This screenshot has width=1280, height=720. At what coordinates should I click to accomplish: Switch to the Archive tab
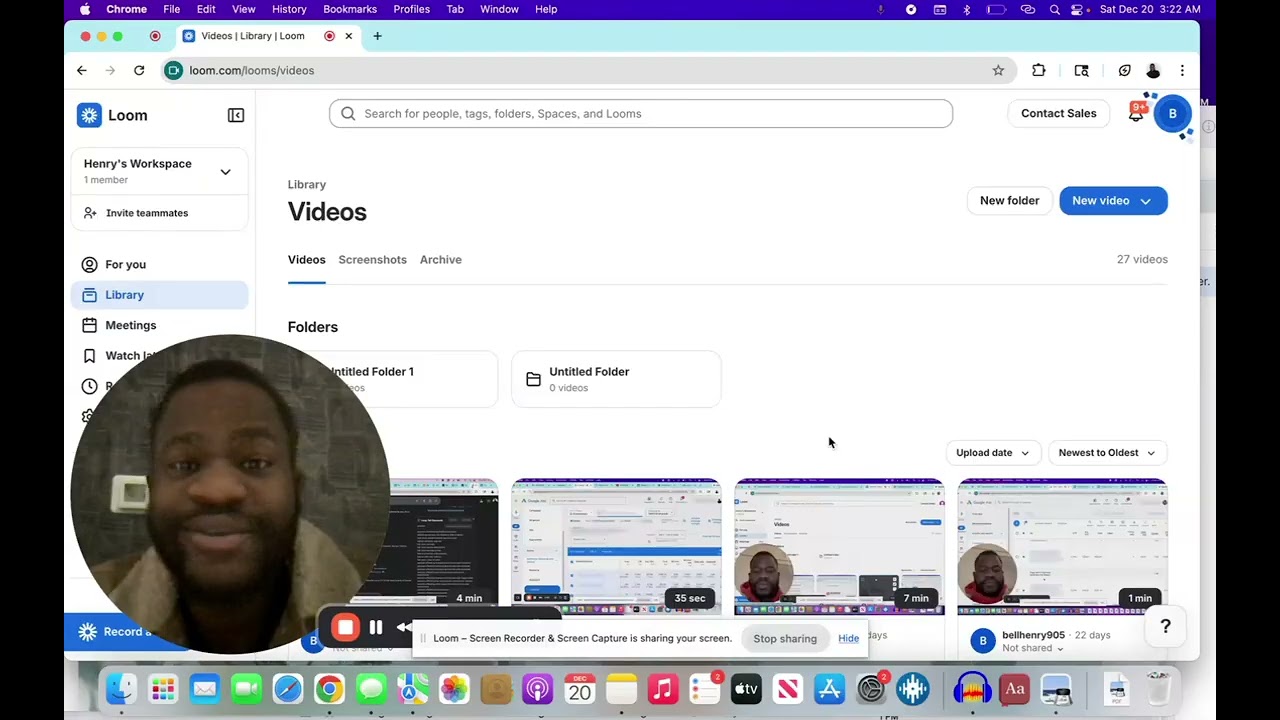pyautogui.click(x=441, y=260)
